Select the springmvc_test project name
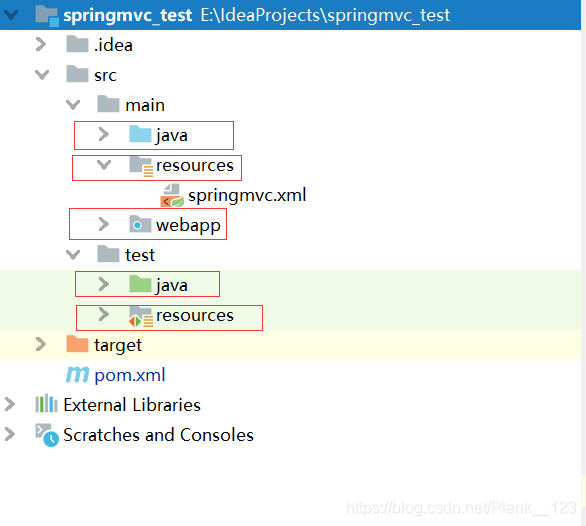The image size is (586, 526). point(127,16)
